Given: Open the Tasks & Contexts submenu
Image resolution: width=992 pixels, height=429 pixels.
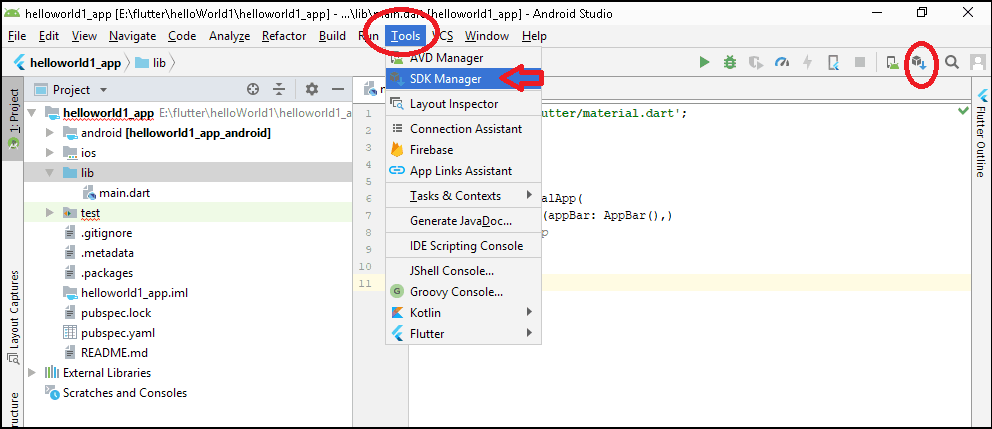Looking at the screenshot, I should (x=463, y=196).
